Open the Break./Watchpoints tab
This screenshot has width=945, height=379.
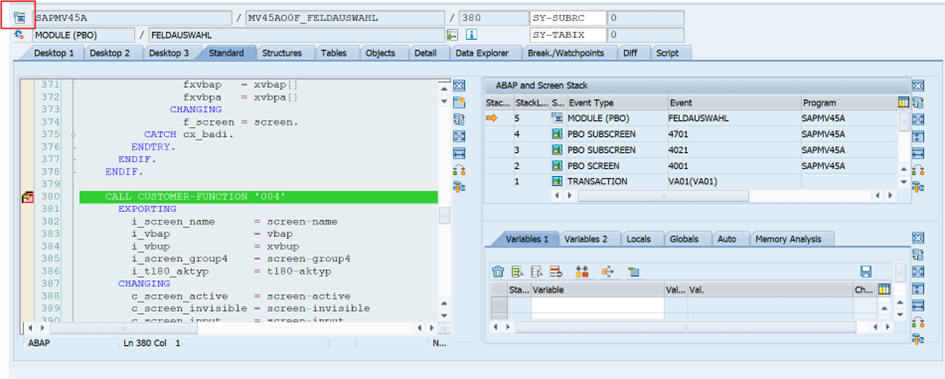click(x=565, y=53)
